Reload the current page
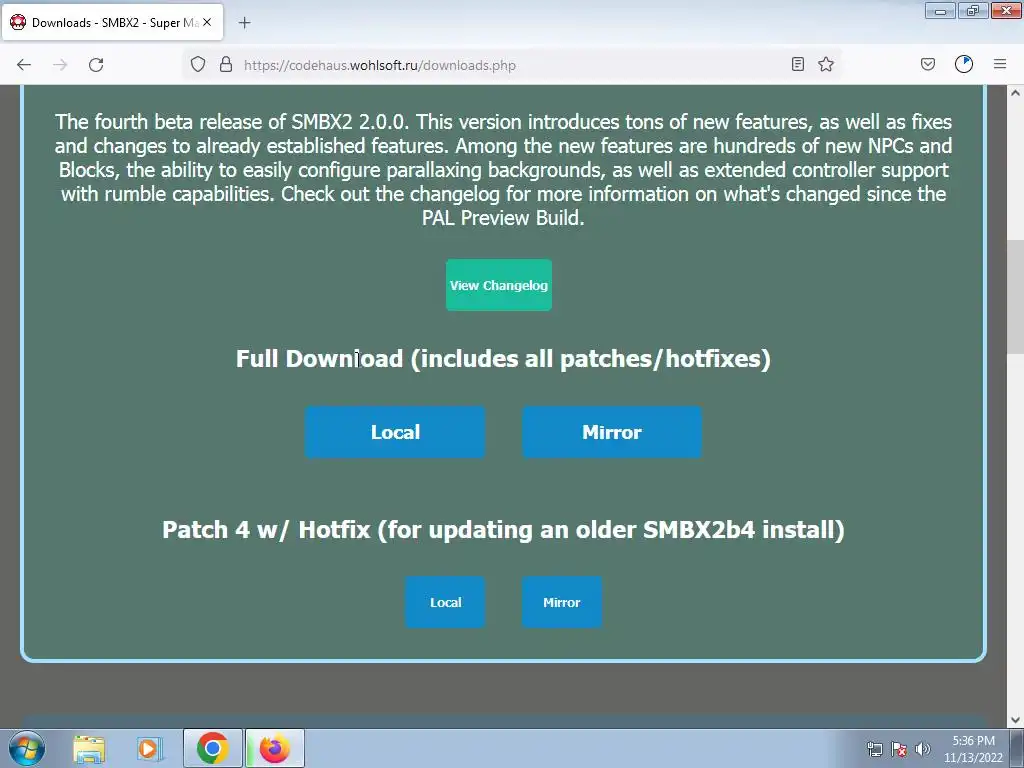 tap(96, 65)
